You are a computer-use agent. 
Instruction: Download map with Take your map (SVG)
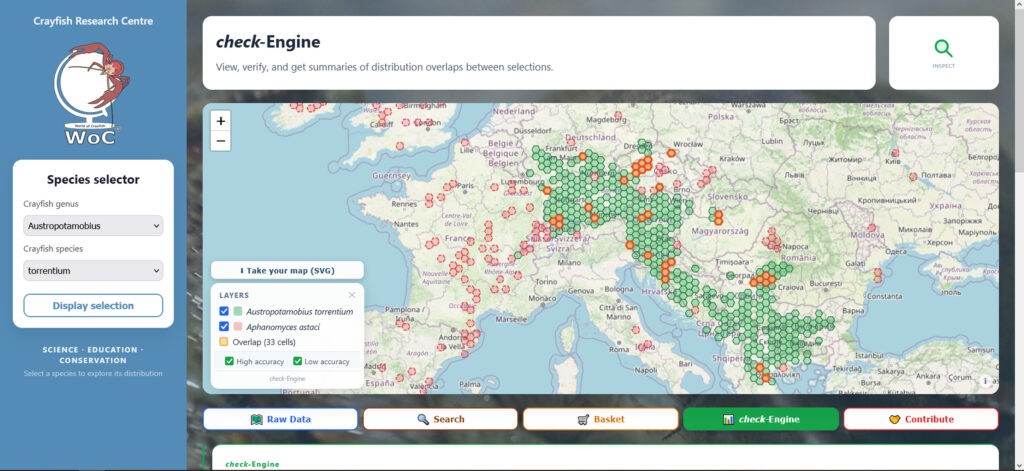tap(288, 271)
